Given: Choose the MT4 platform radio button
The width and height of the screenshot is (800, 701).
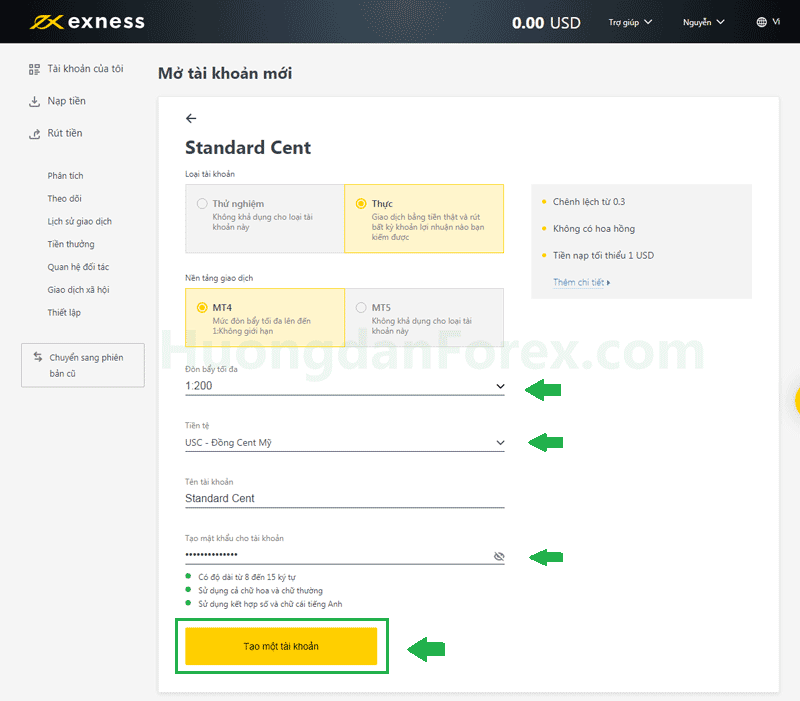Looking at the screenshot, I should [x=202, y=307].
